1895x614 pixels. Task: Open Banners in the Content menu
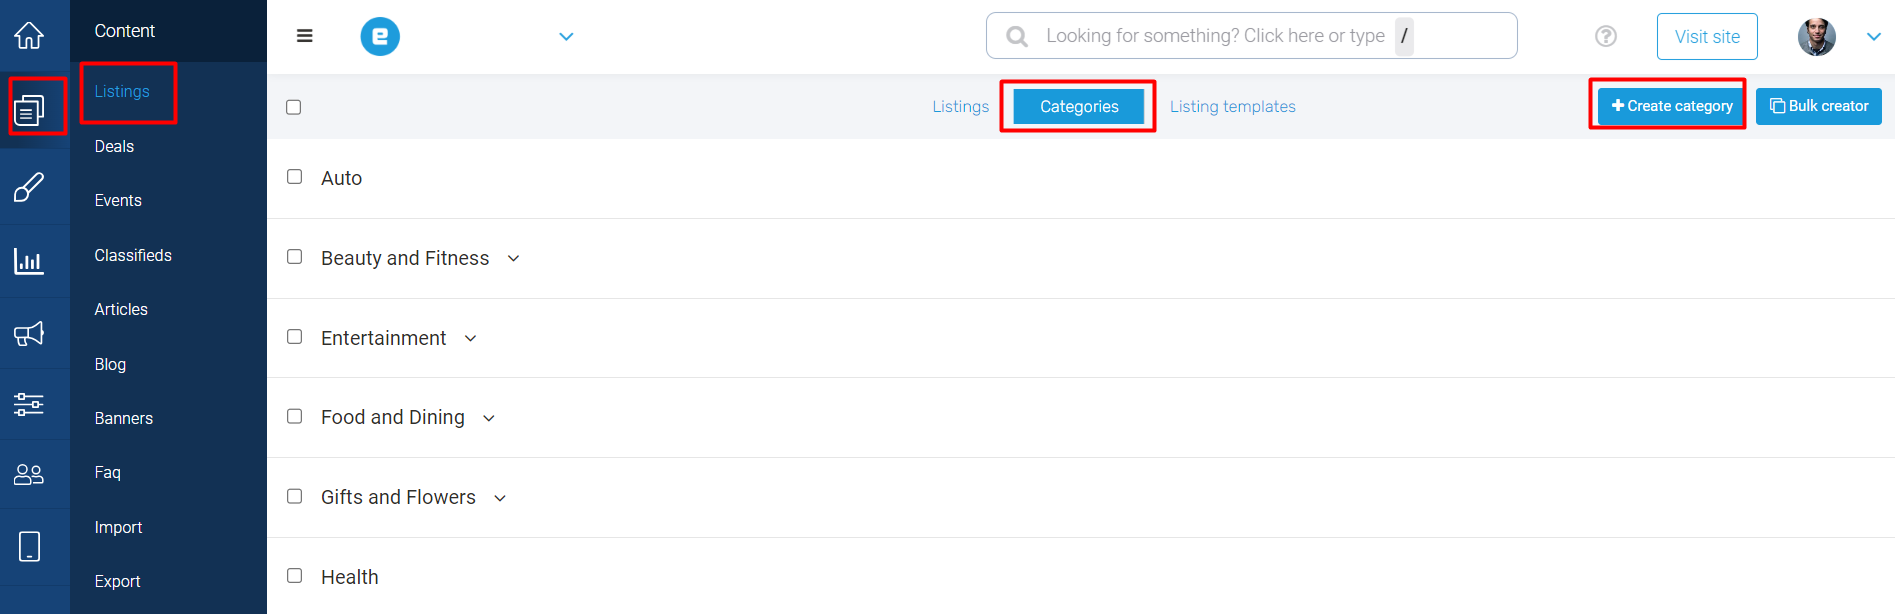[124, 418]
